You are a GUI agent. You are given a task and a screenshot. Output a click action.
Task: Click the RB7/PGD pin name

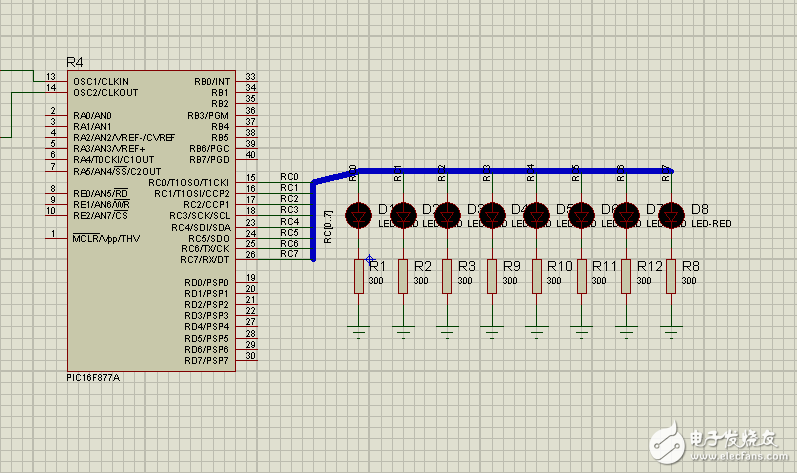(x=209, y=160)
